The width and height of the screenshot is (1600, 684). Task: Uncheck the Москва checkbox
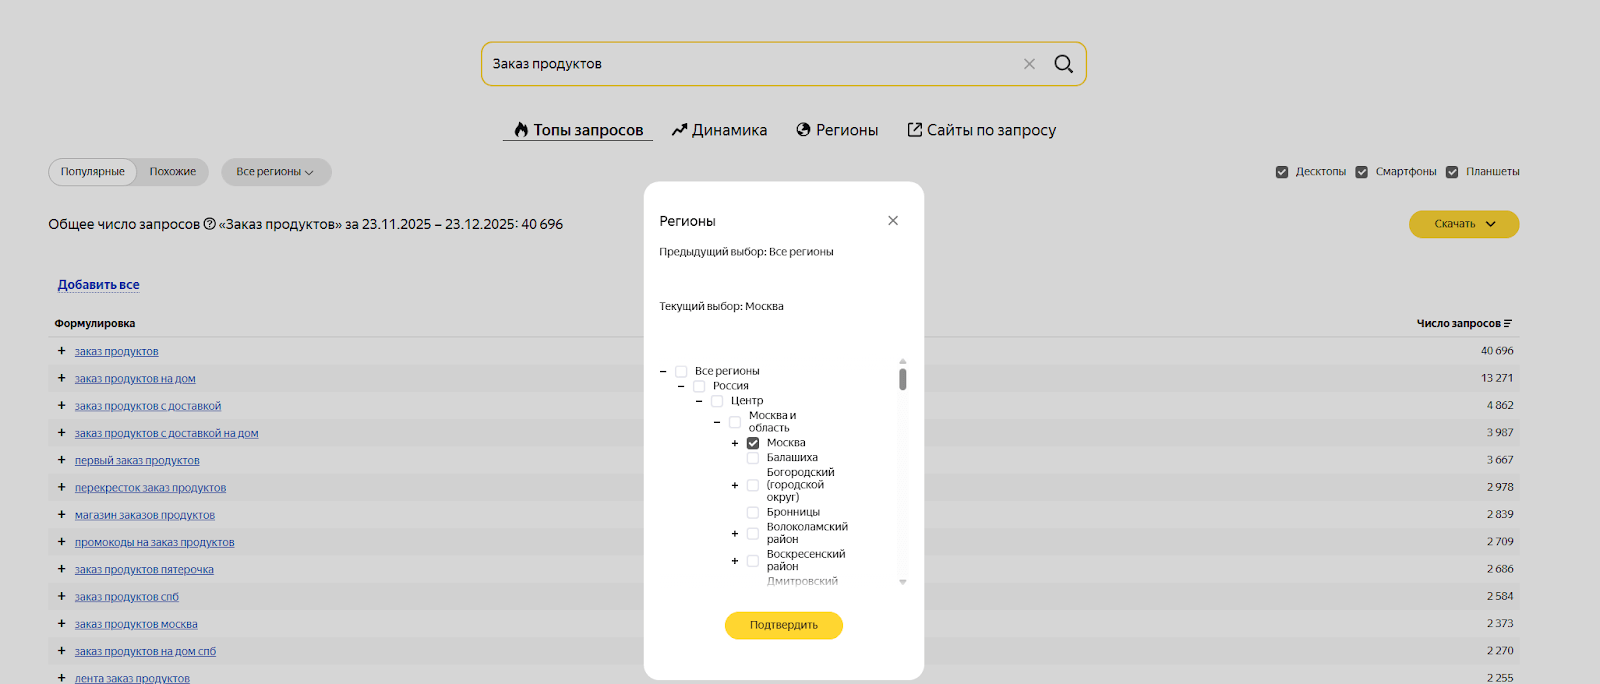click(753, 443)
